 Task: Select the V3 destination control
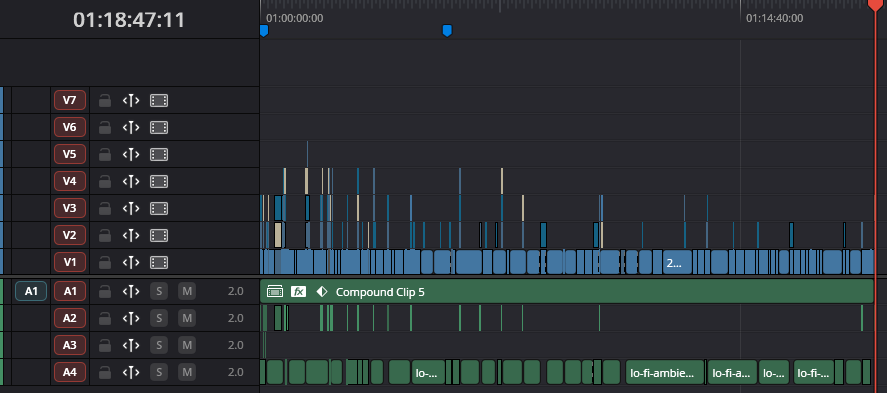(70, 209)
